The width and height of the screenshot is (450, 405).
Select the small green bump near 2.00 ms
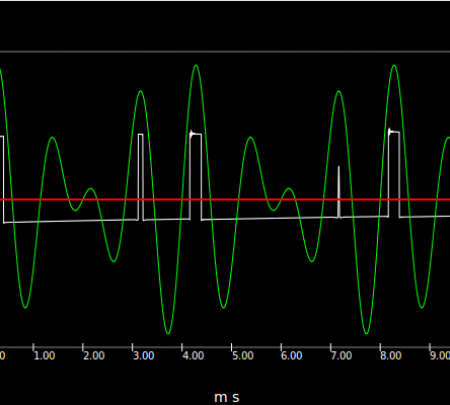tap(91, 189)
